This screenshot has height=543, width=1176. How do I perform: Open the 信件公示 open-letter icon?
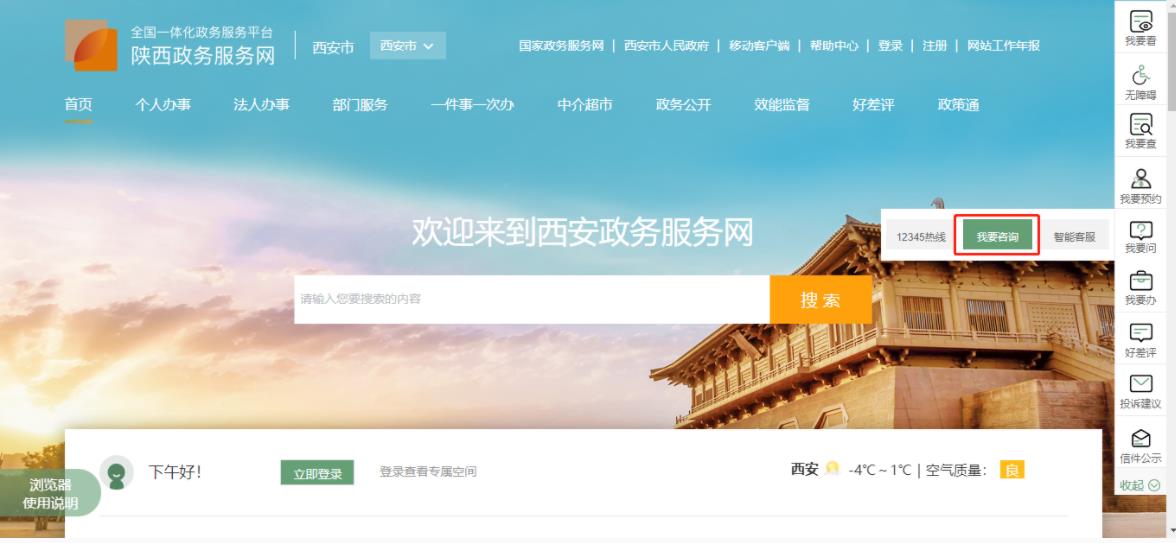(x=1141, y=437)
